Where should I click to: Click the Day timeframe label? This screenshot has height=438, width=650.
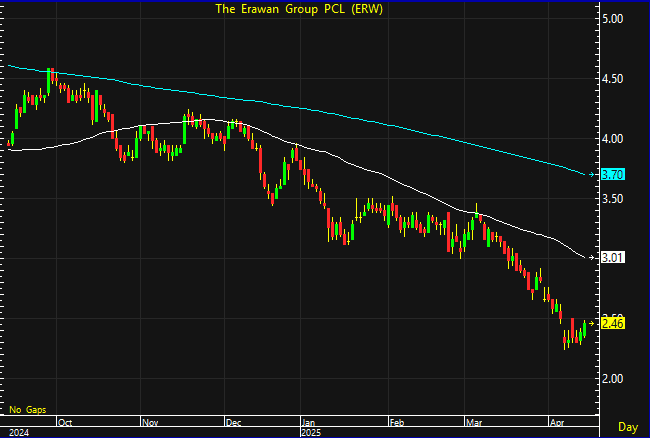pyautogui.click(x=626, y=427)
